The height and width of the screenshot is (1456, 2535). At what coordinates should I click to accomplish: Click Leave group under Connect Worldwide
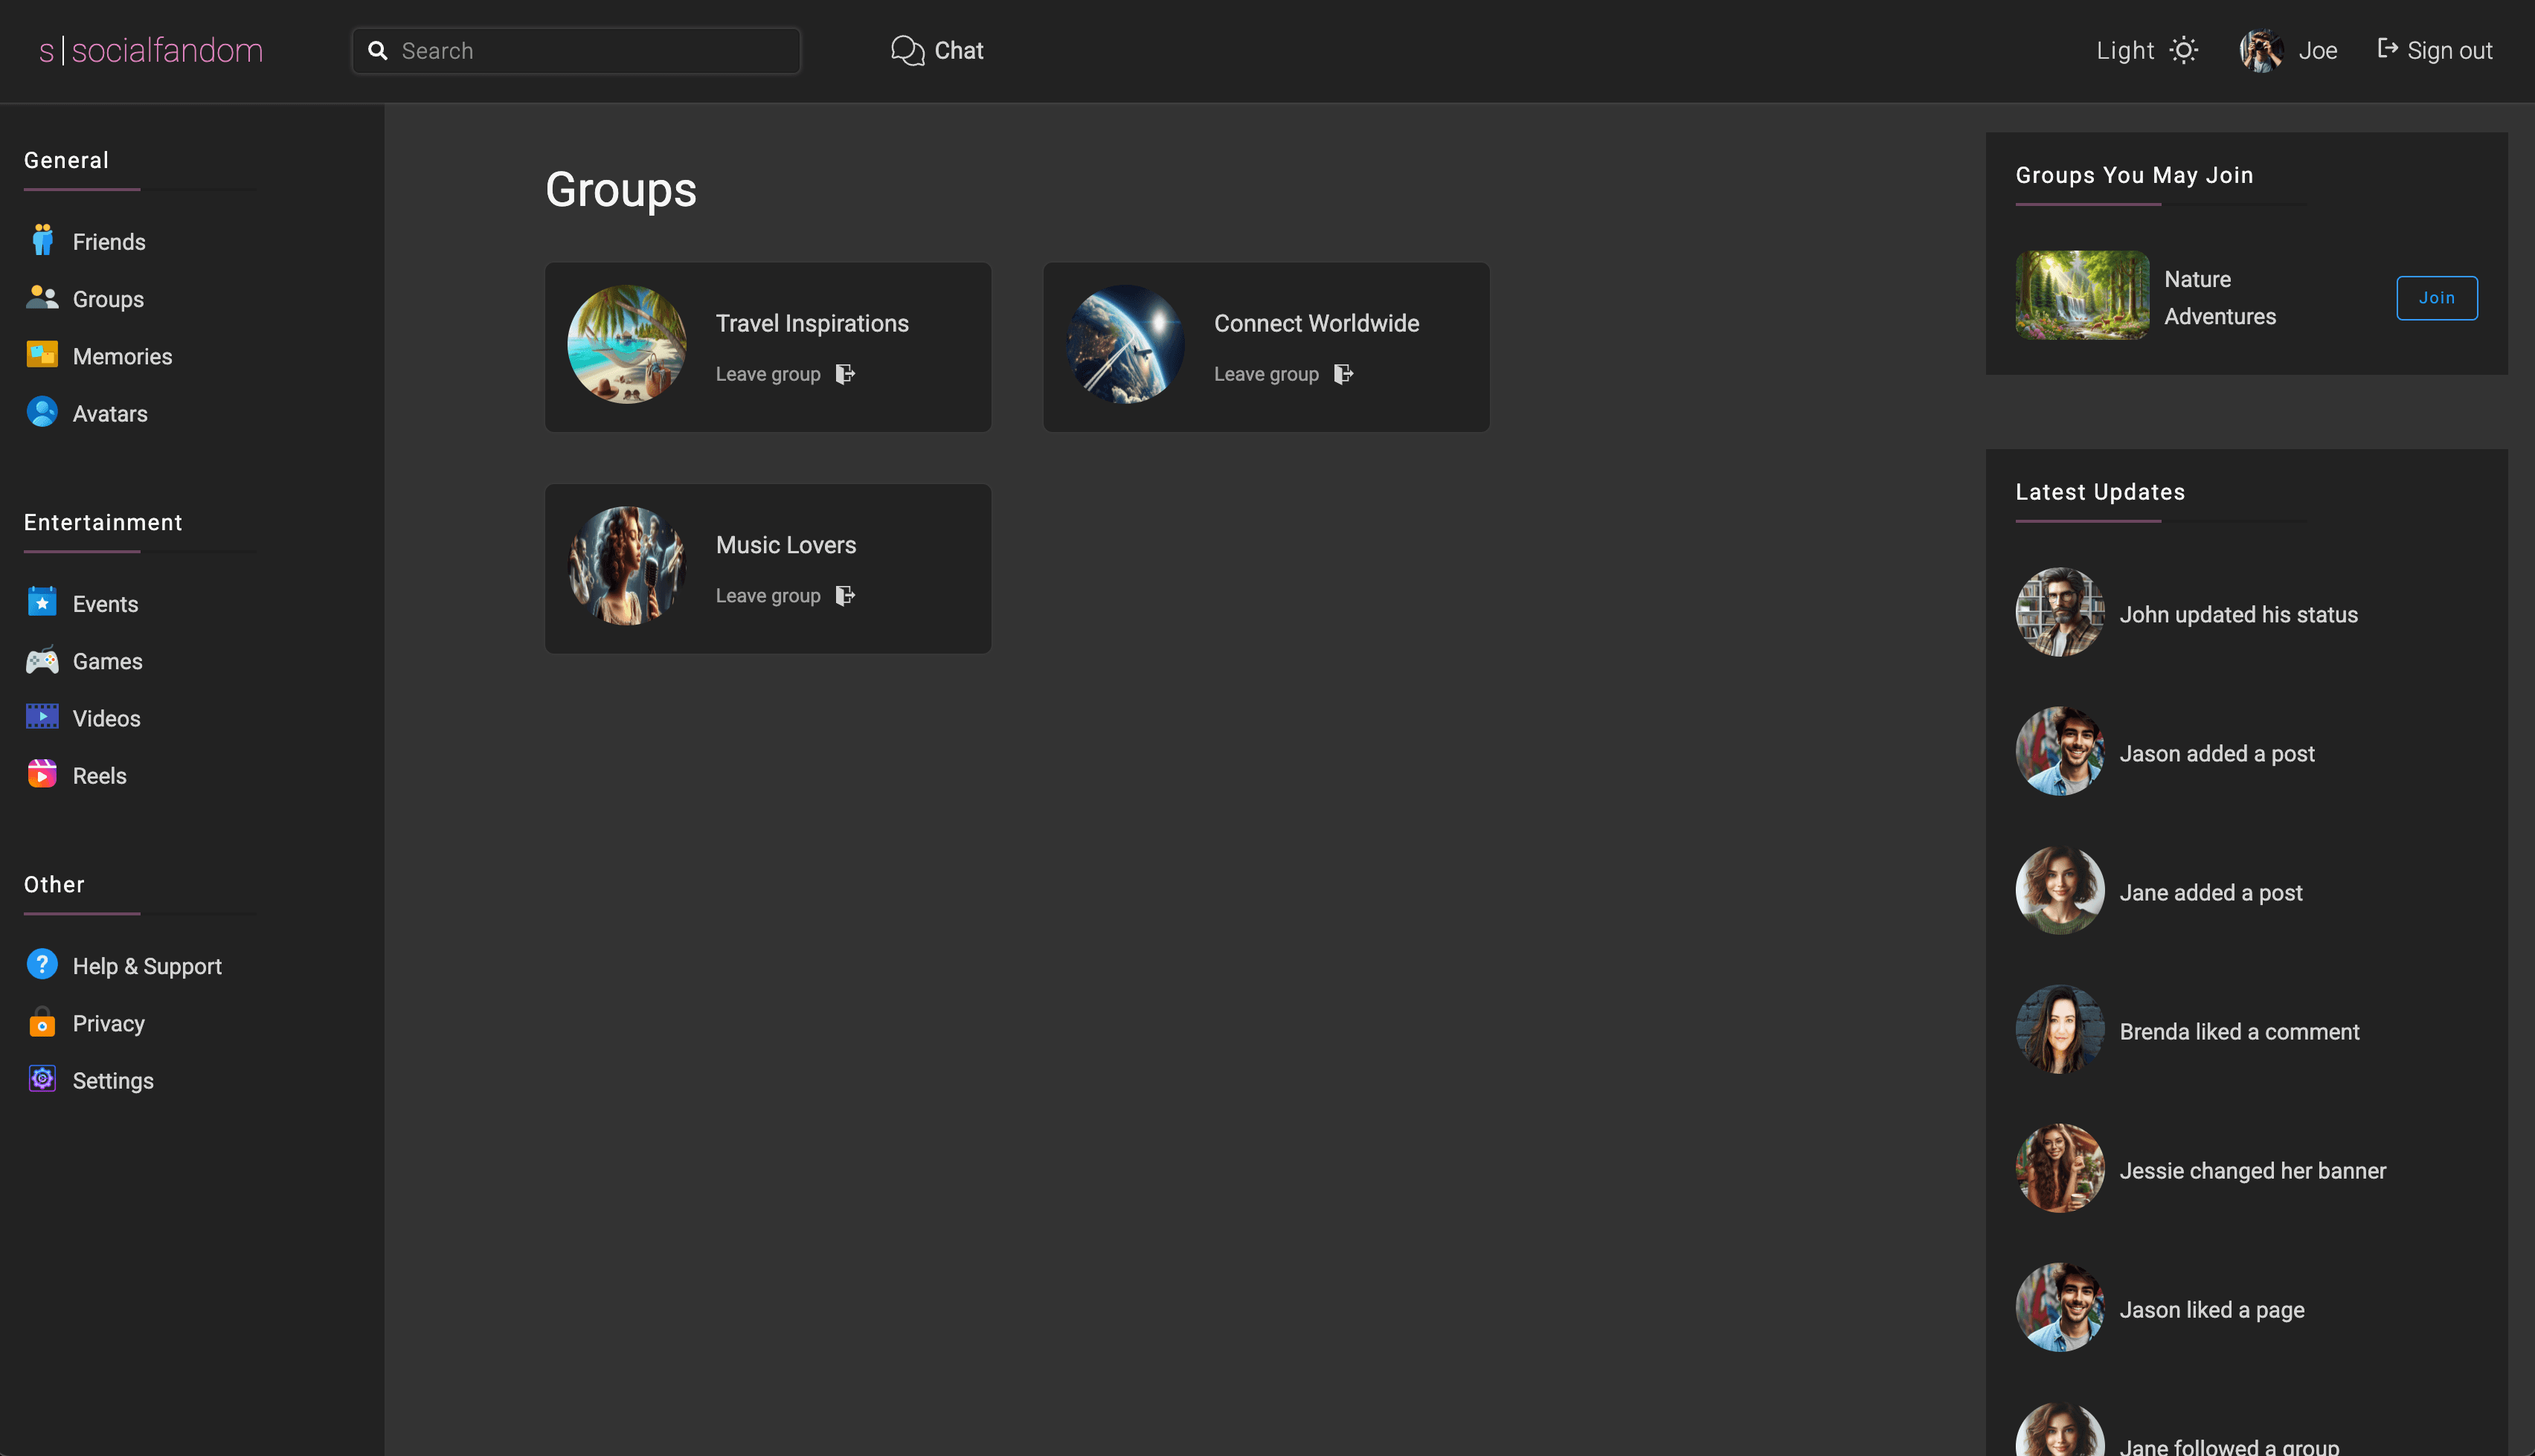tap(1266, 374)
